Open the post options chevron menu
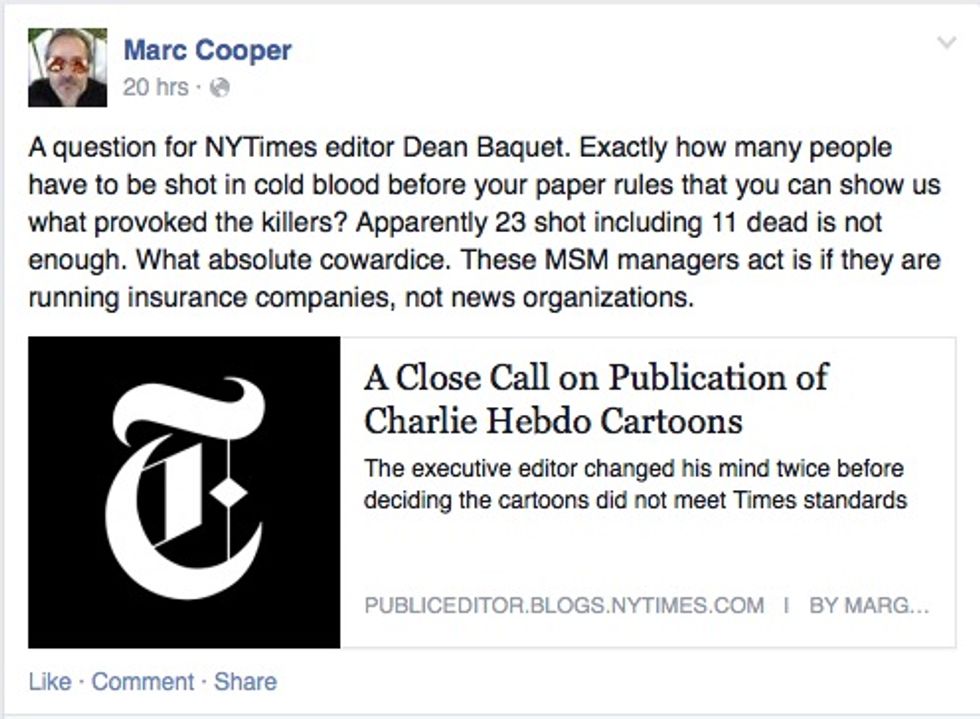The height and width of the screenshot is (719, 980). pyautogui.click(x=946, y=43)
